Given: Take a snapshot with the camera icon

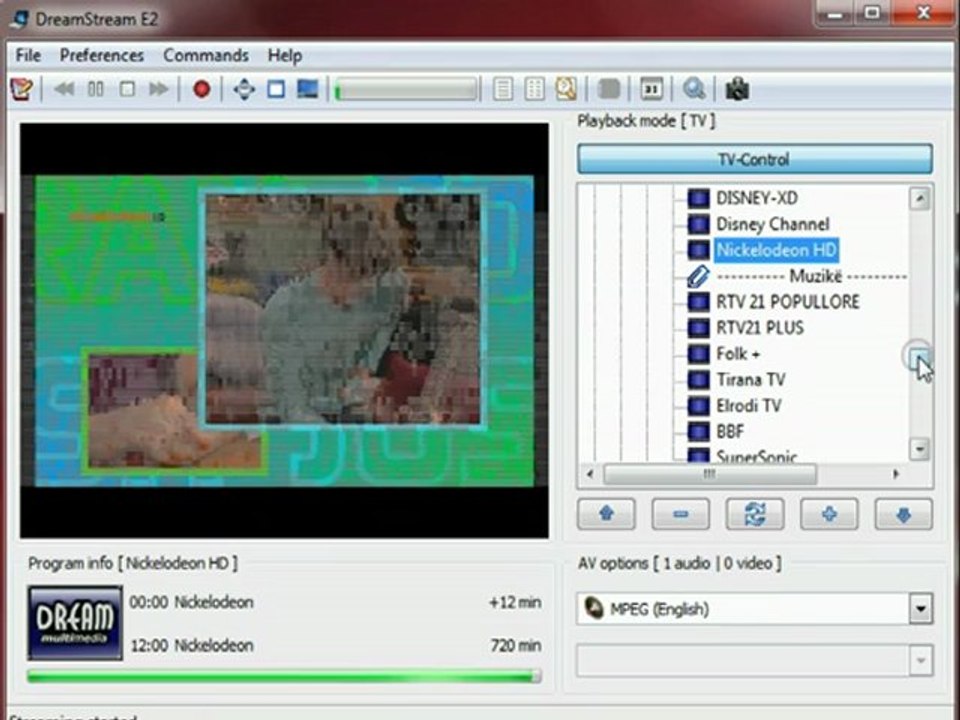Looking at the screenshot, I should pos(737,89).
